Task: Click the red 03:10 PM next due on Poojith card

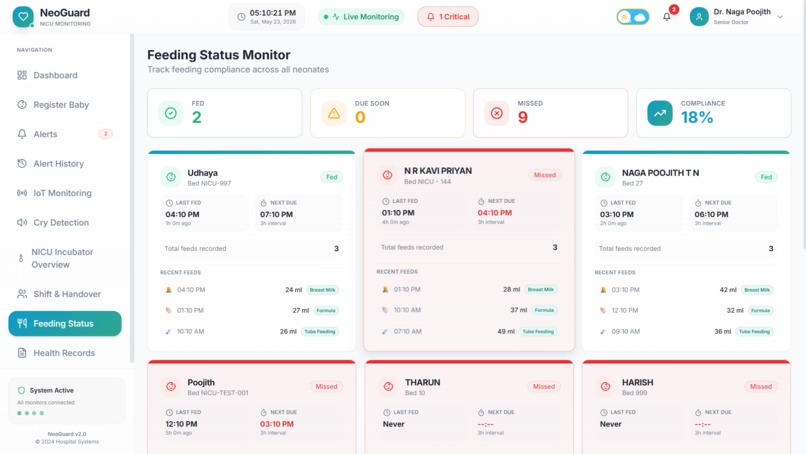Action: 277,424
